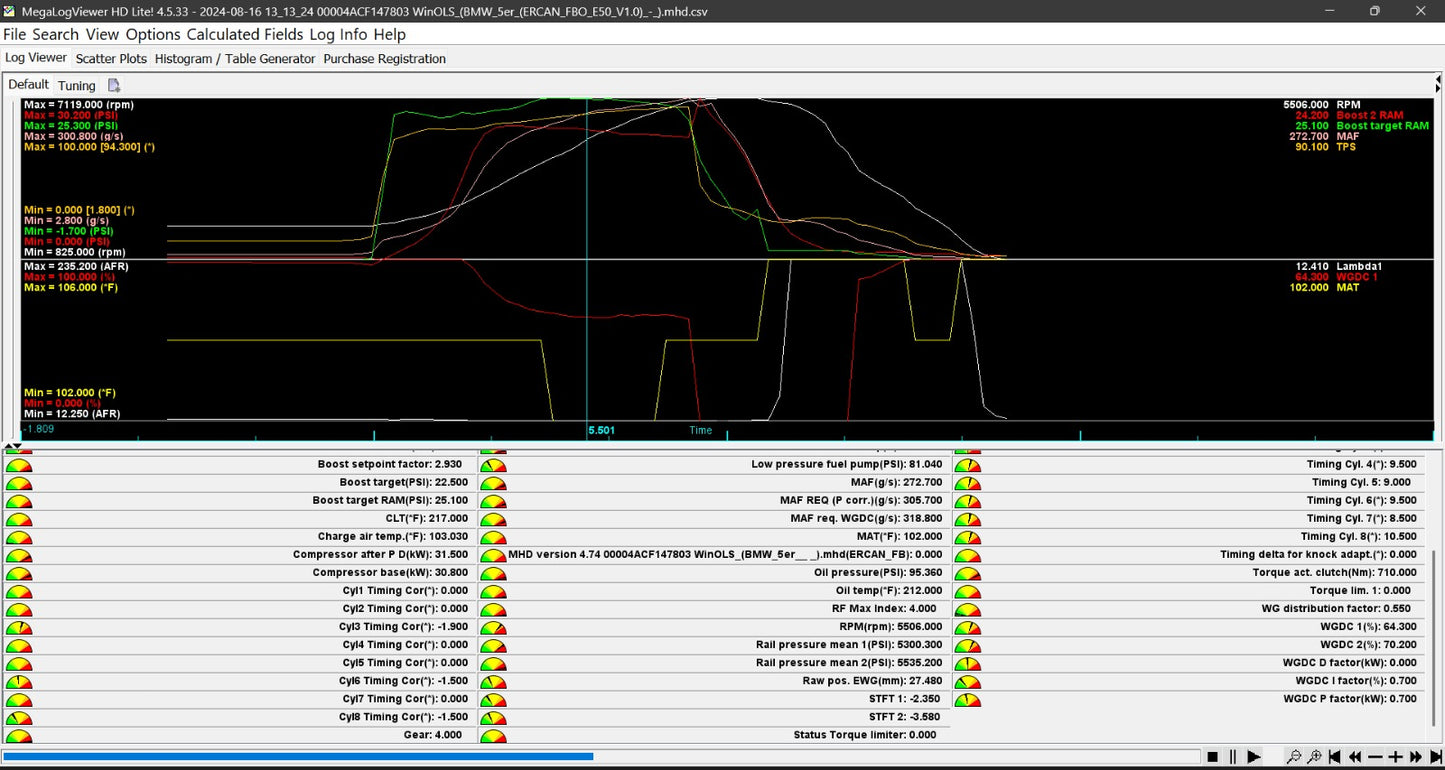Image resolution: width=1445 pixels, height=770 pixels.
Task: Add a new graph tab
Action: [114, 85]
